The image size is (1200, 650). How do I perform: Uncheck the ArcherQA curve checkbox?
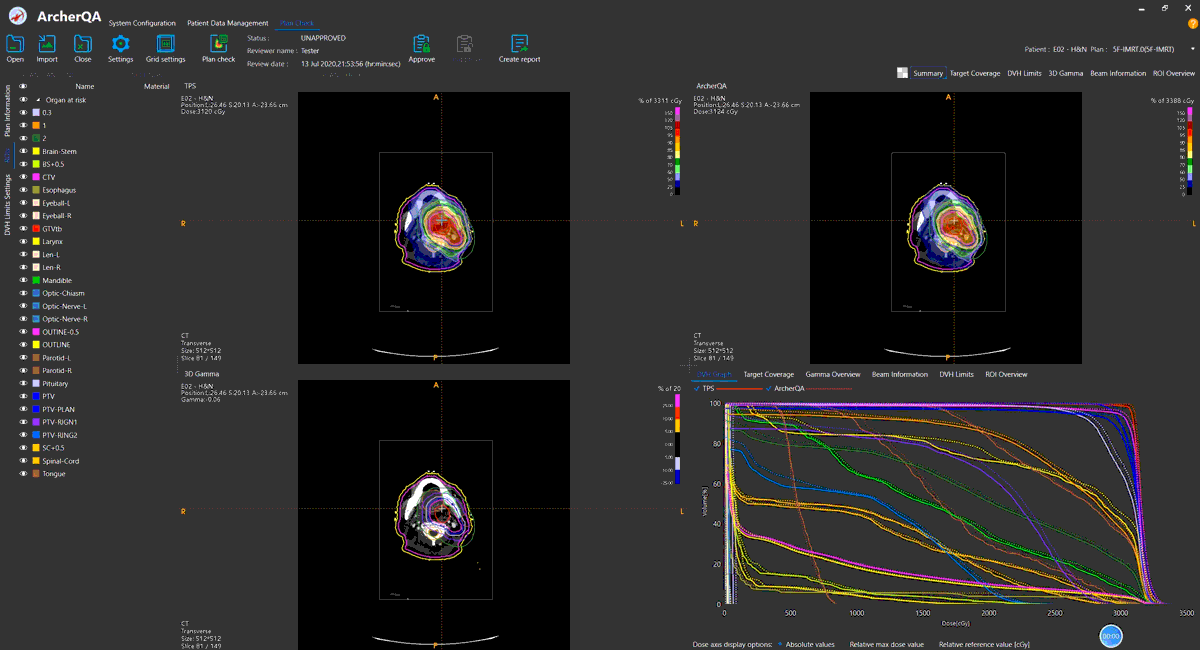pos(768,388)
